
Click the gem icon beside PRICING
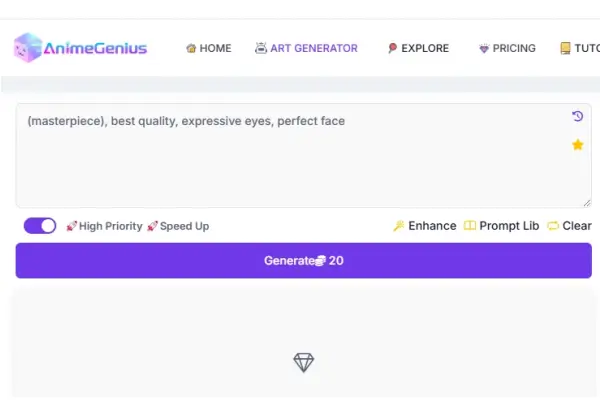tap(484, 49)
